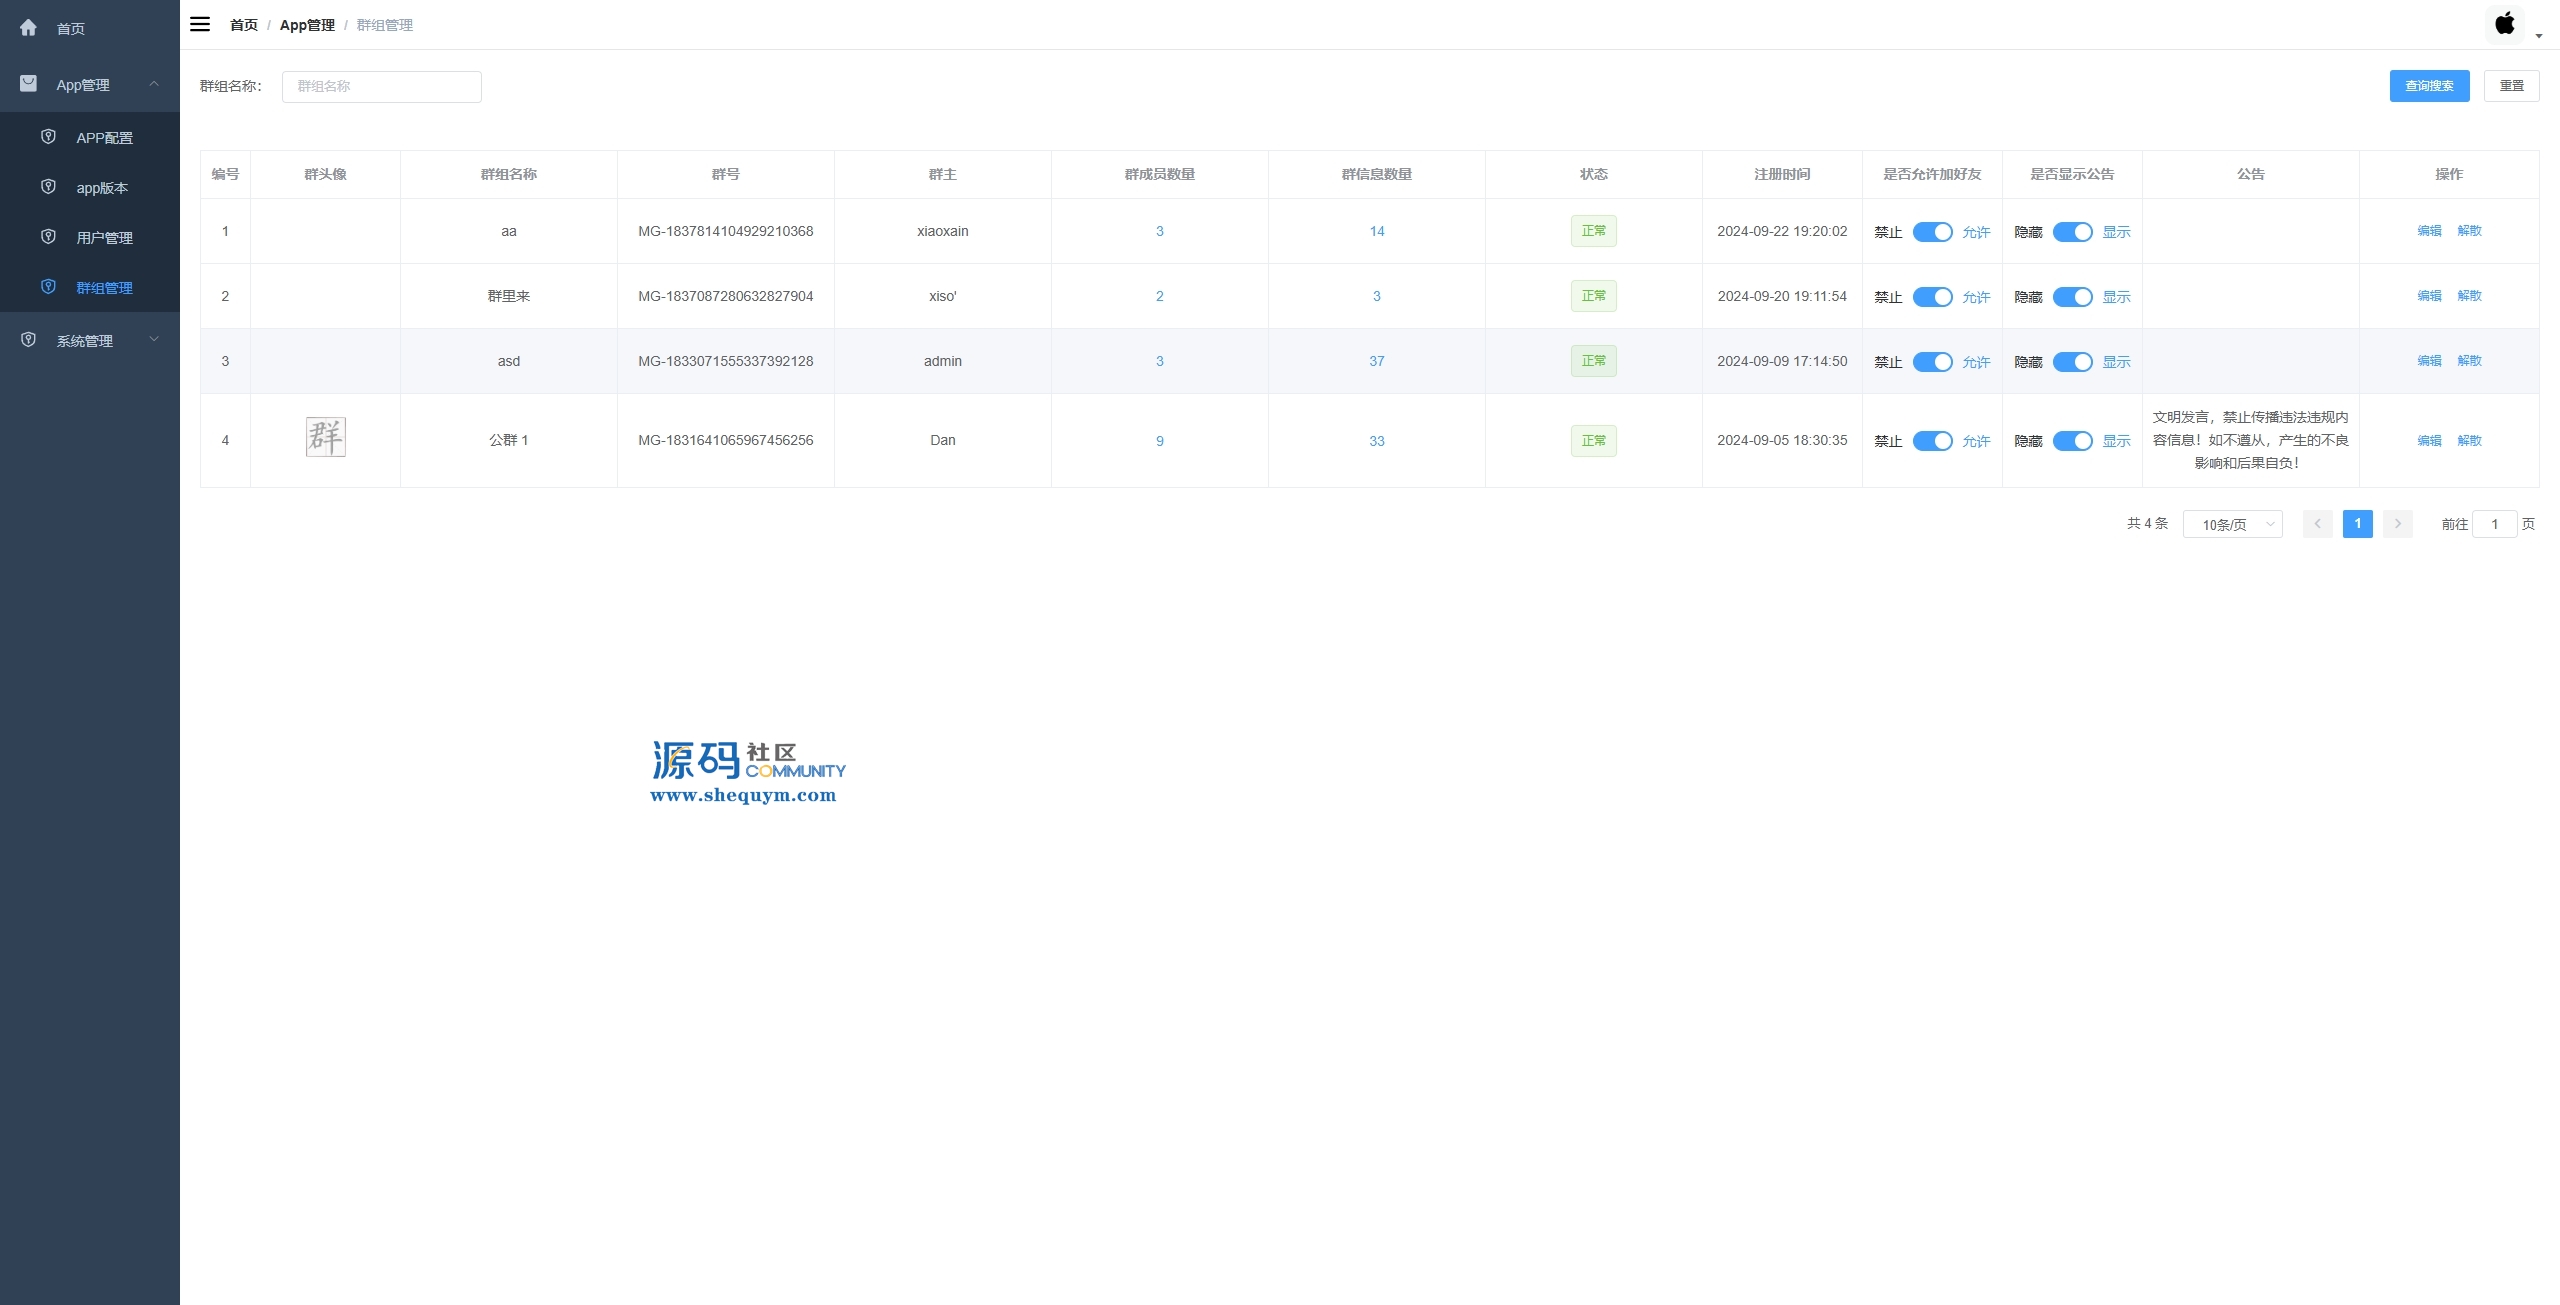Click the shield icon beside APP配置
The height and width of the screenshot is (1305, 2560).
pyautogui.click(x=48, y=137)
